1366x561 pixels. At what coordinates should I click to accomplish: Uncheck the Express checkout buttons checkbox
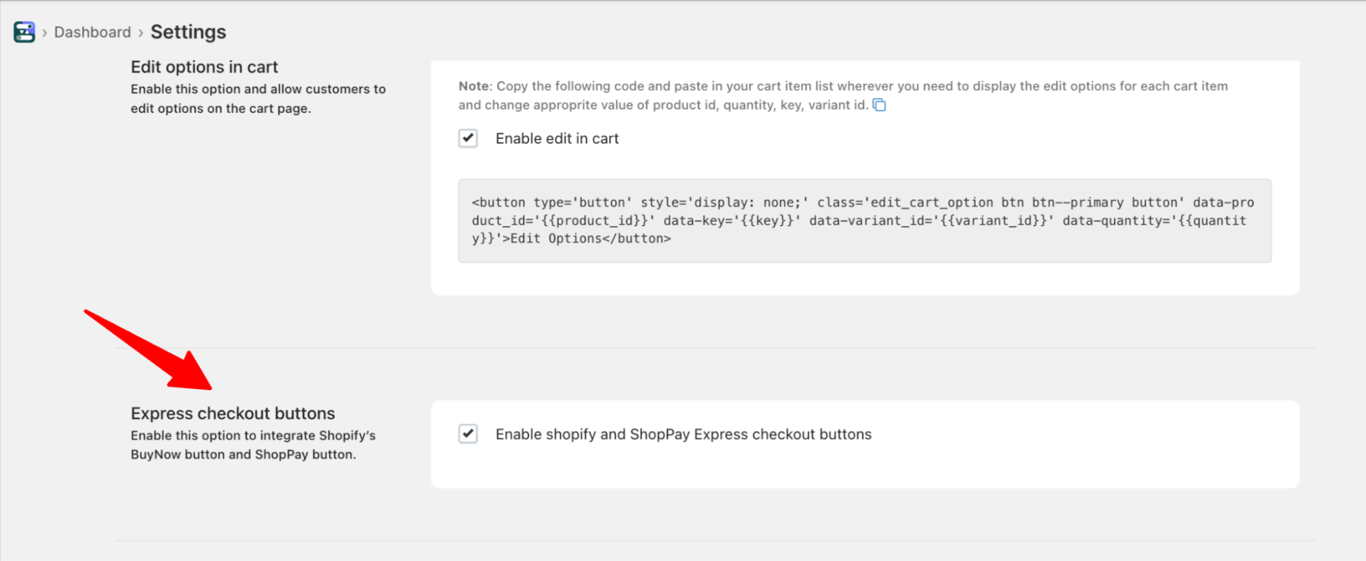(x=468, y=434)
